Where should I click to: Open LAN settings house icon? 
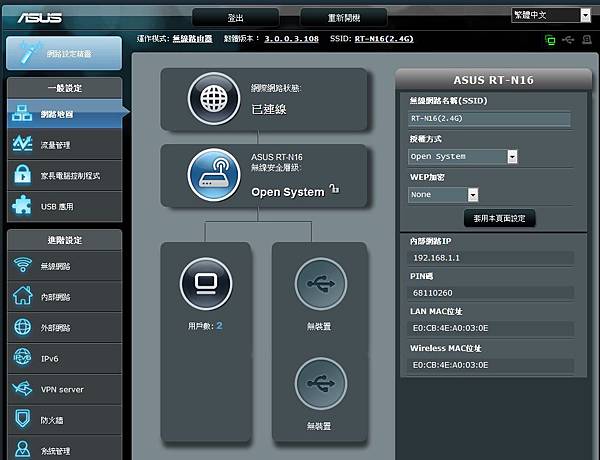[23, 295]
